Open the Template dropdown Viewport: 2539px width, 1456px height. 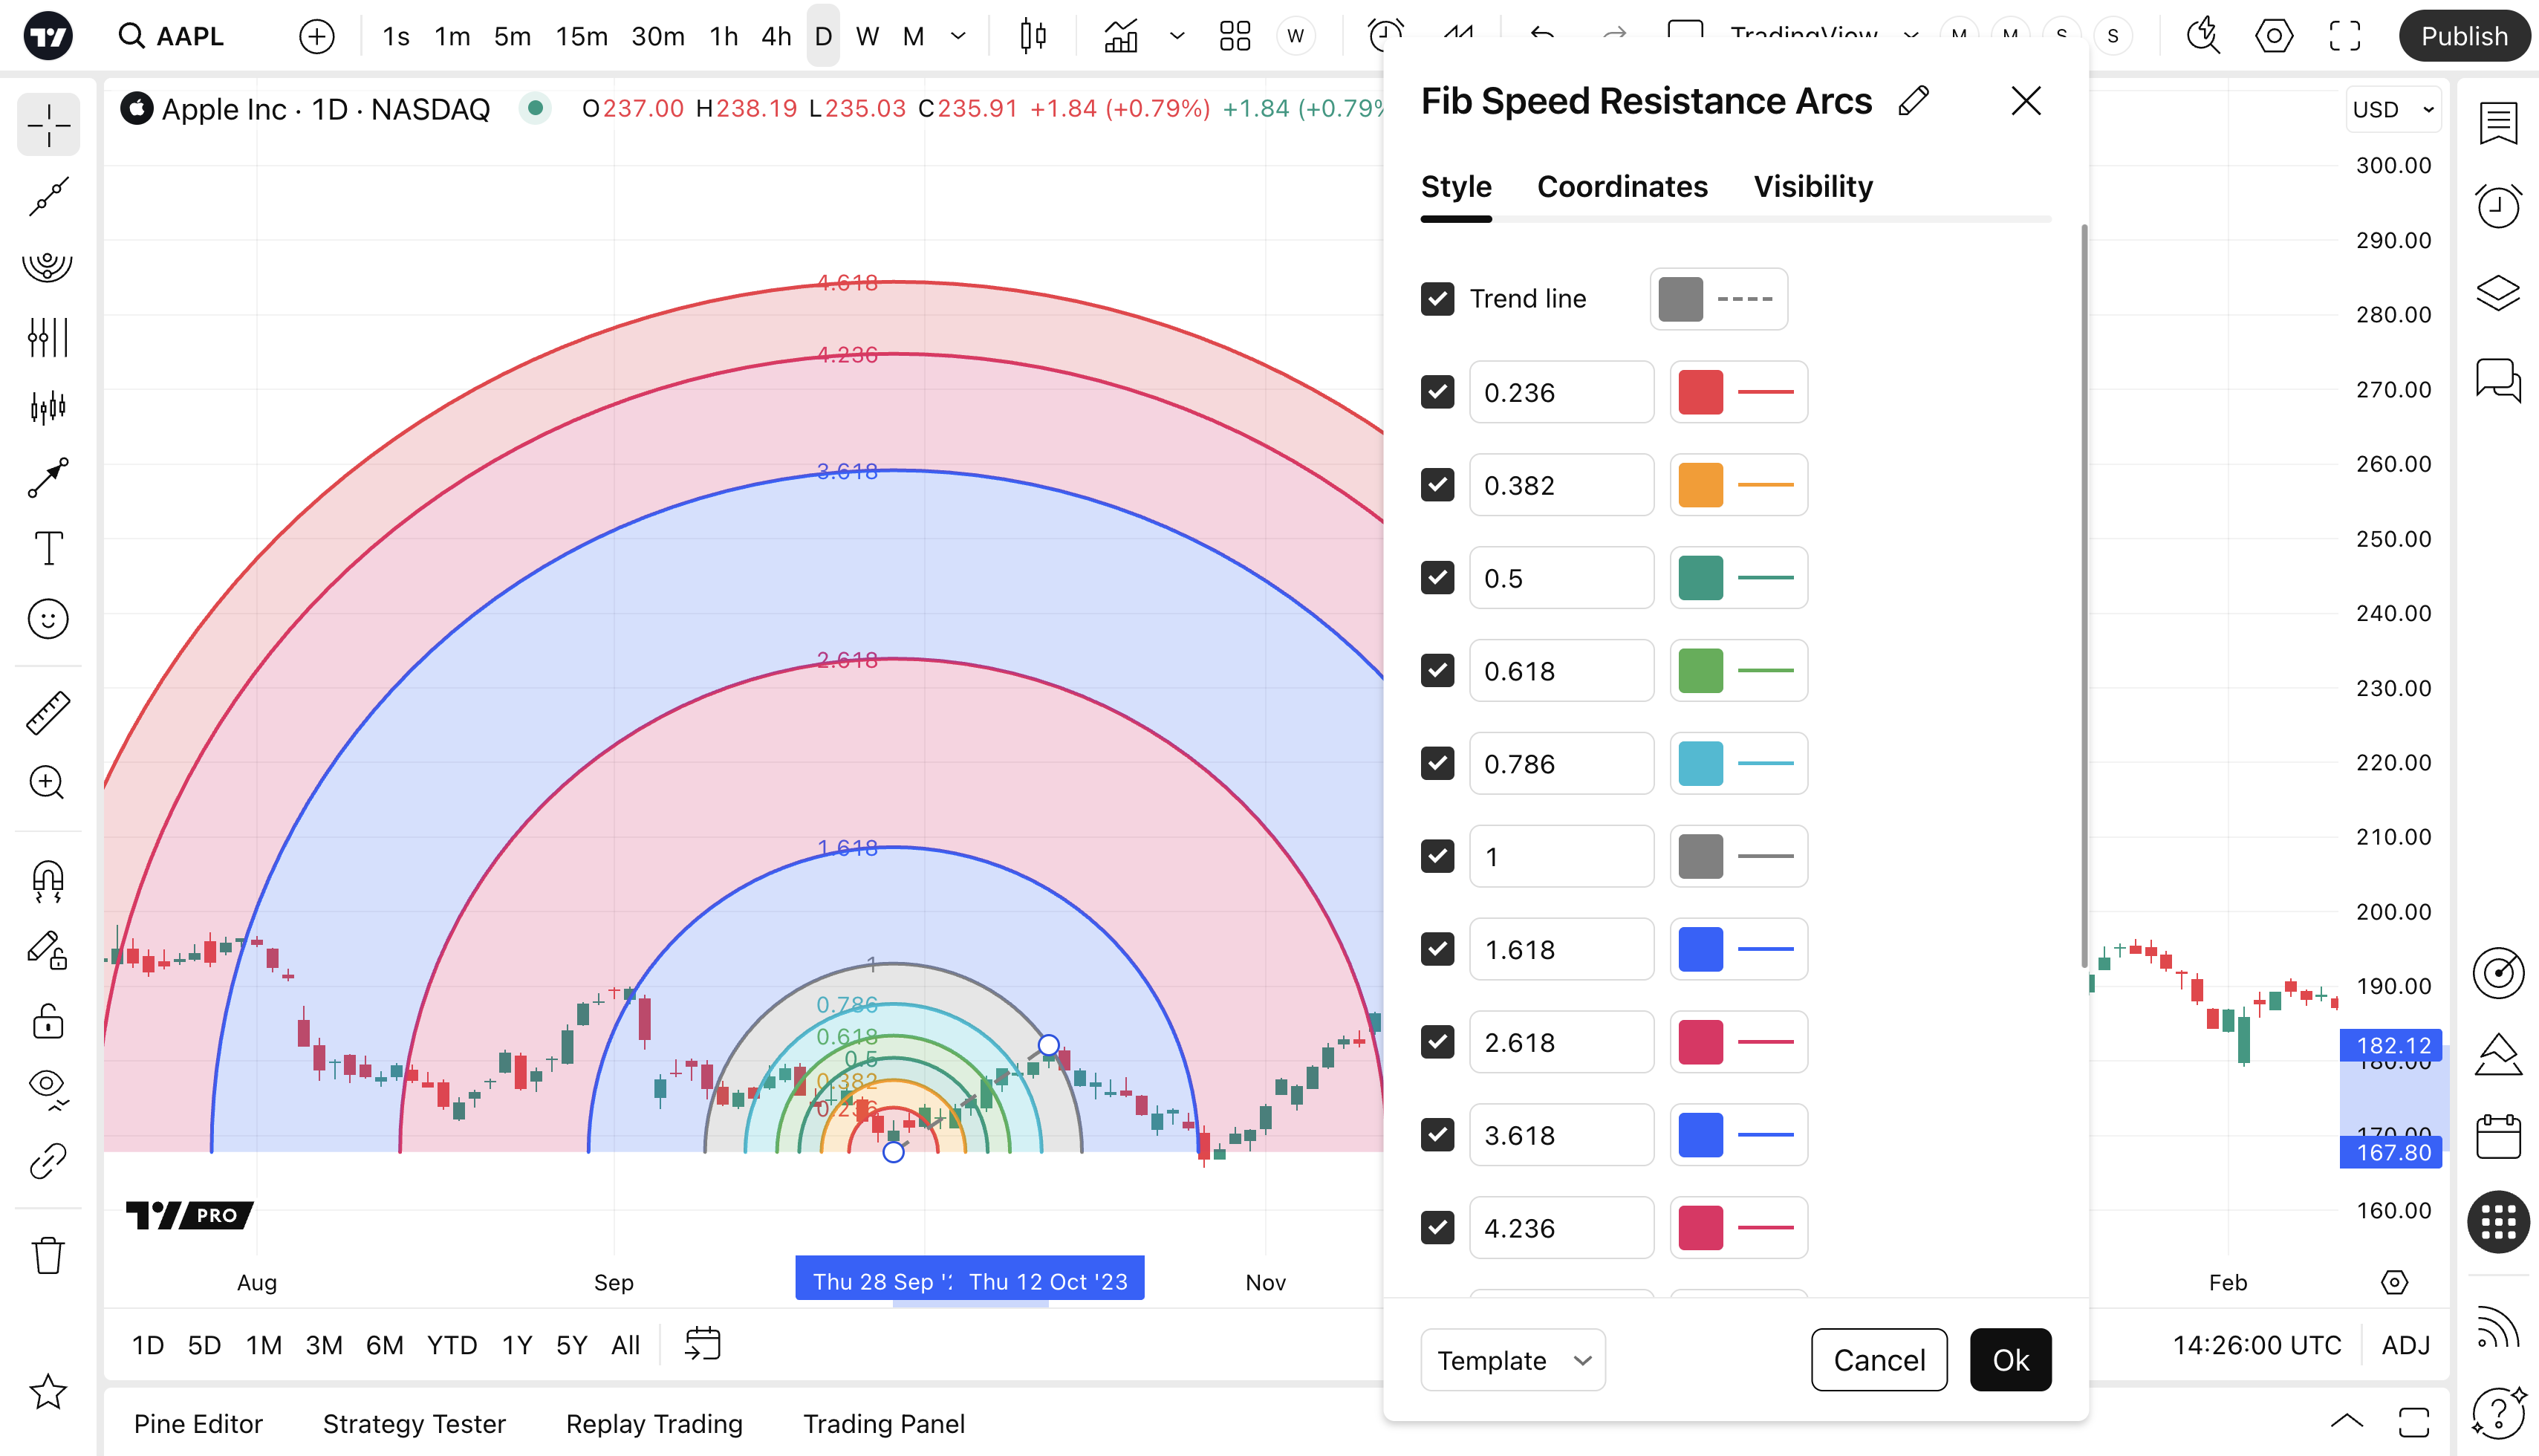tap(1512, 1360)
